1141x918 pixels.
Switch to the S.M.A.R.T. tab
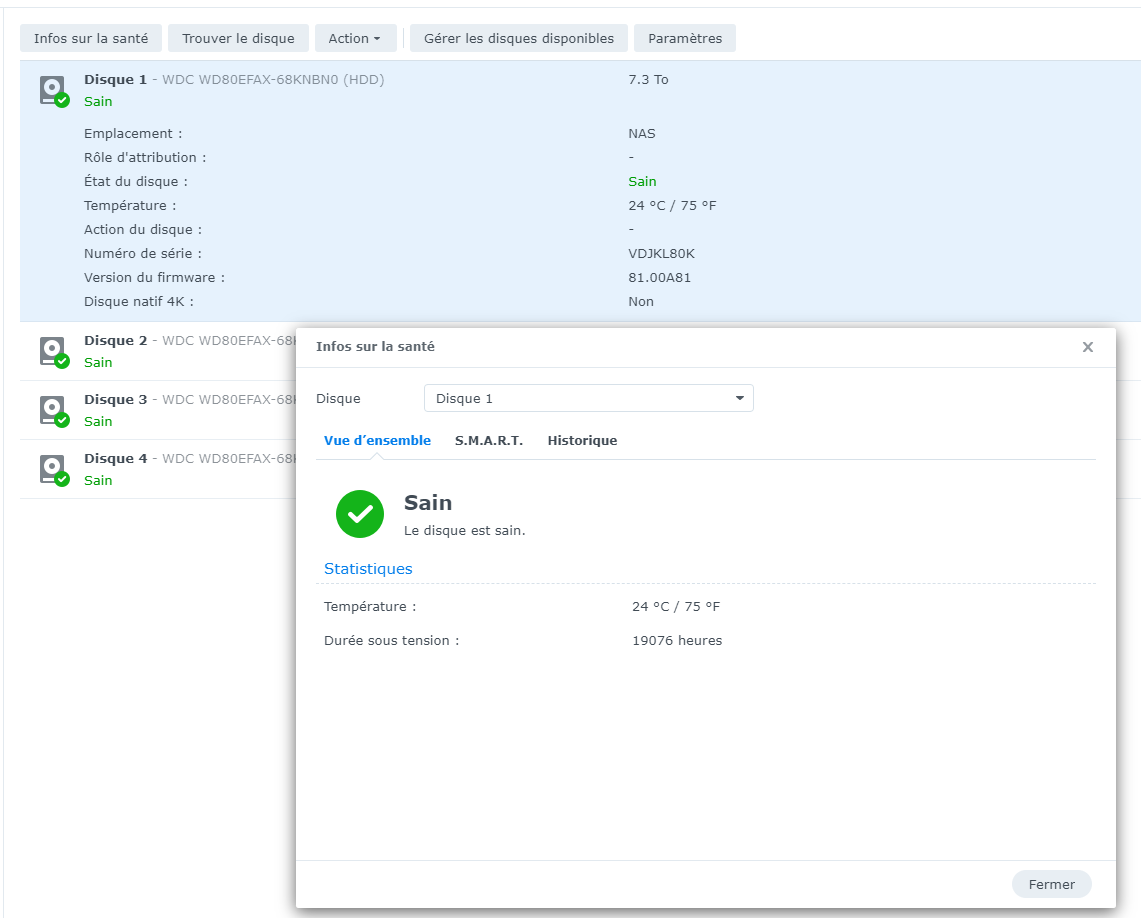489,440
